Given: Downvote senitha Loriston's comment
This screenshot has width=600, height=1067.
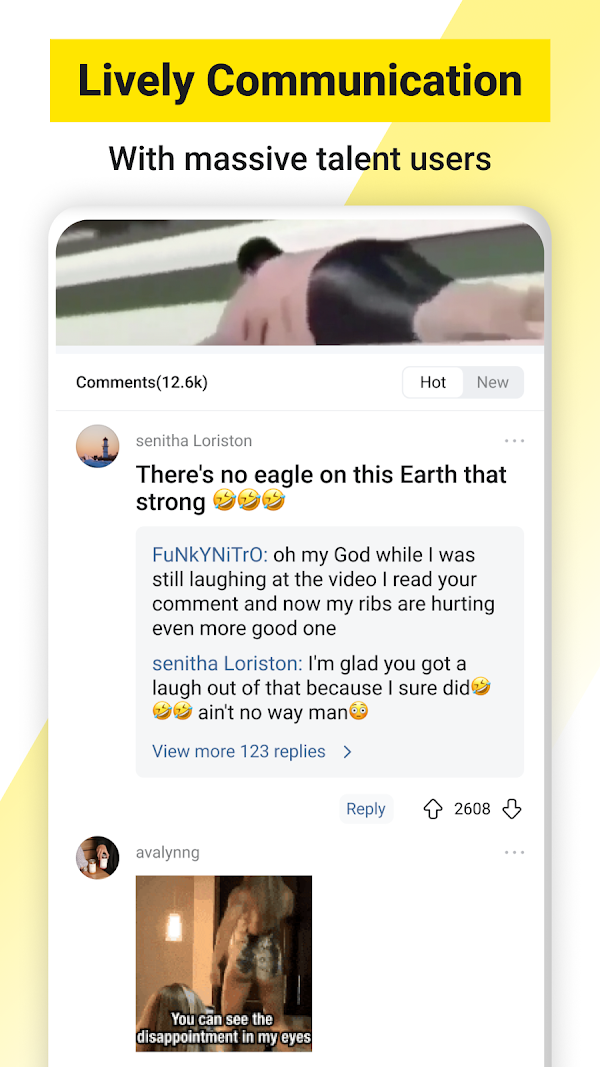Looking at the screenshot, I should (x=512, y=808).
